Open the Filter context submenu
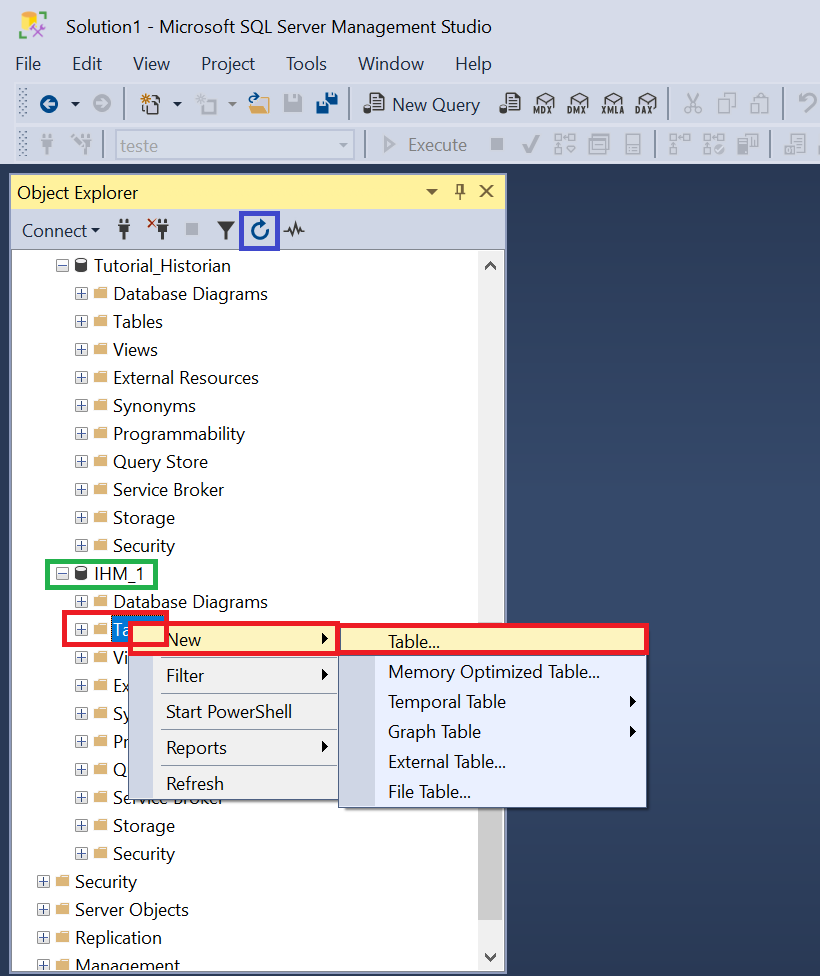This screenshot has height=976, width=820. point(234,675)
